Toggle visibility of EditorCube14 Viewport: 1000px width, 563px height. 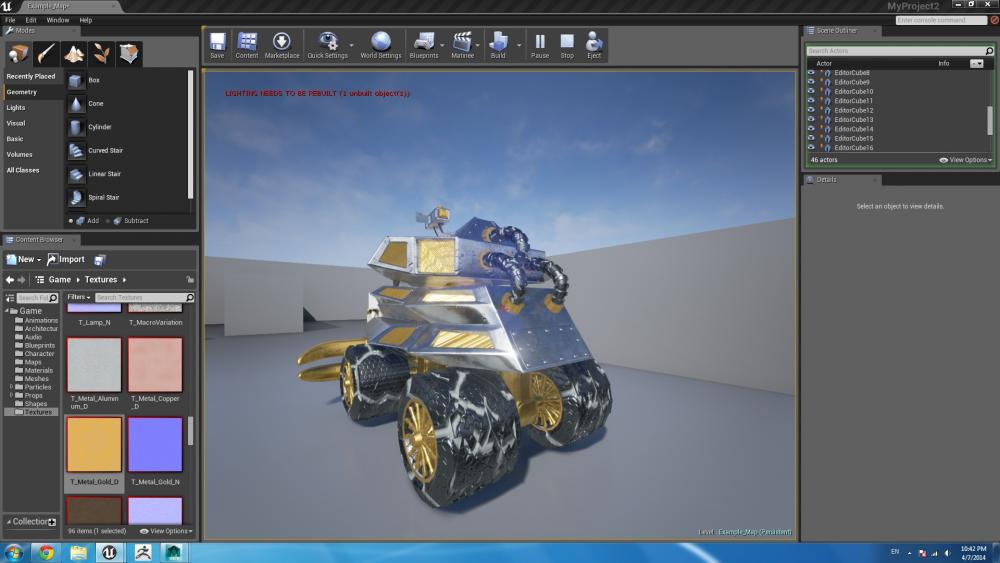coord(811,129)
